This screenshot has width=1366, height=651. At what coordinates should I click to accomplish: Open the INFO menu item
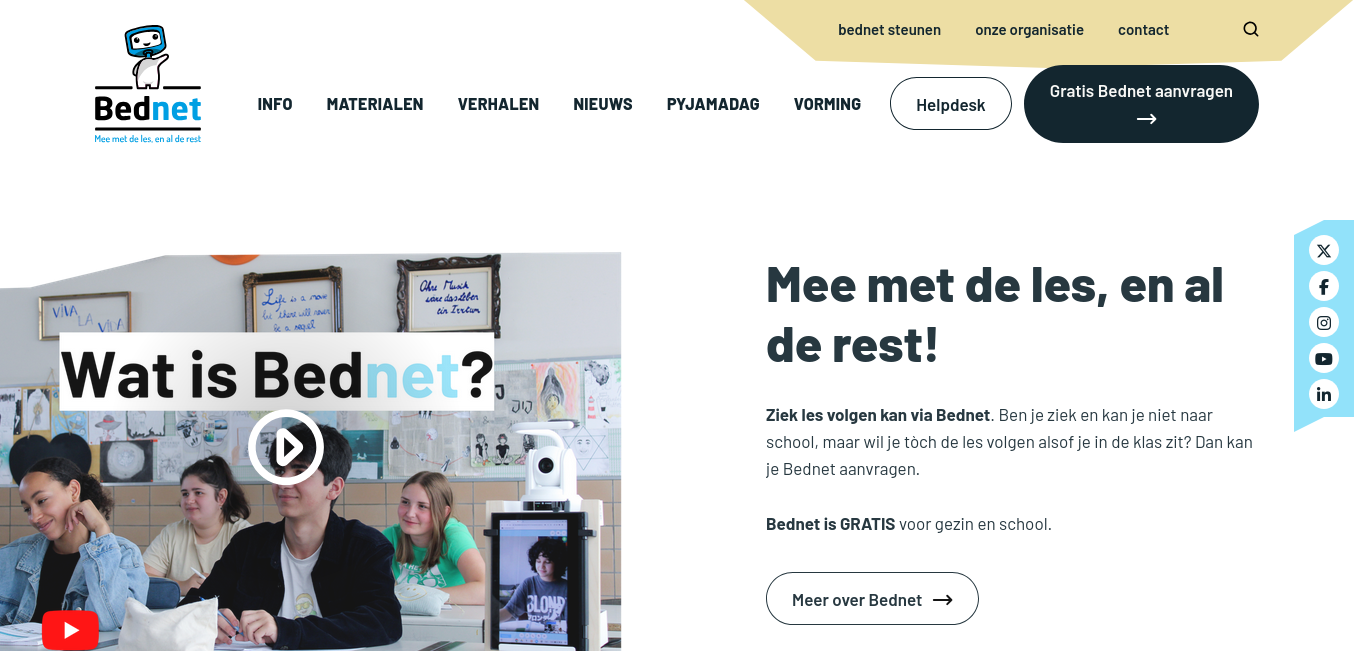[275, 104]
